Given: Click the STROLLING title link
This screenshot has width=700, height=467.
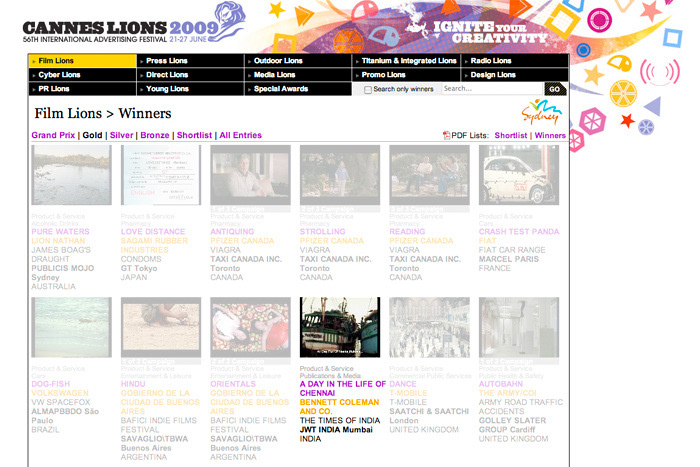Looking at the screenshot, I should coord(322,232).
